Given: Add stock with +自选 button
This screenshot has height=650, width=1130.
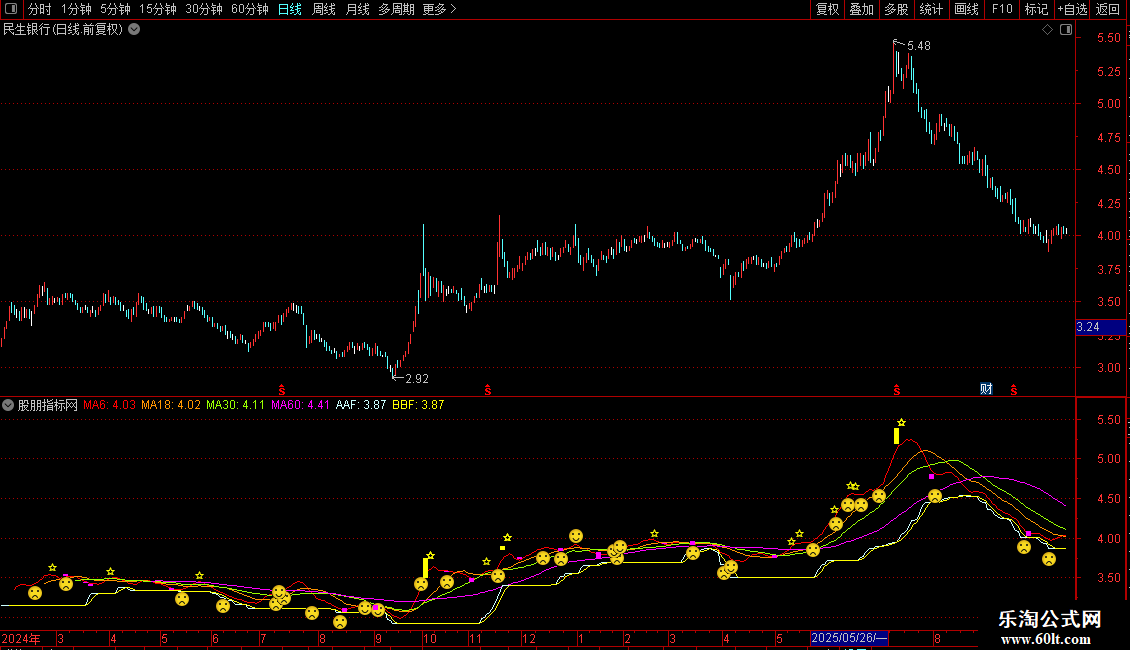Looking at the screenshot, I should pos(1072,9).
